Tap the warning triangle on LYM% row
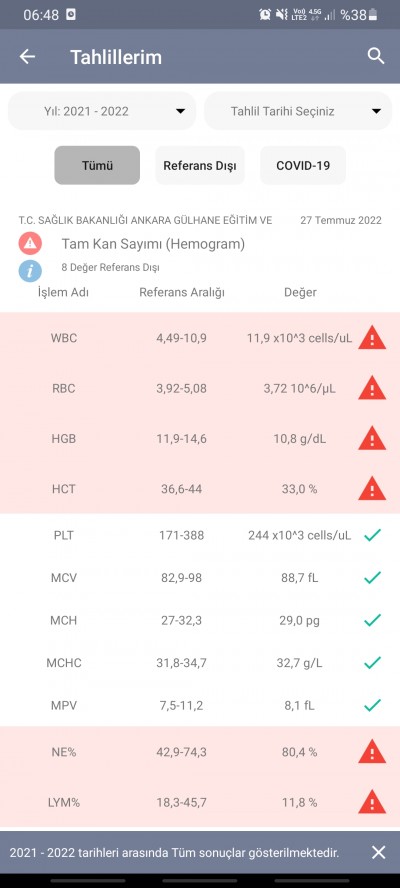400x888 pixels. click(372, 802)
